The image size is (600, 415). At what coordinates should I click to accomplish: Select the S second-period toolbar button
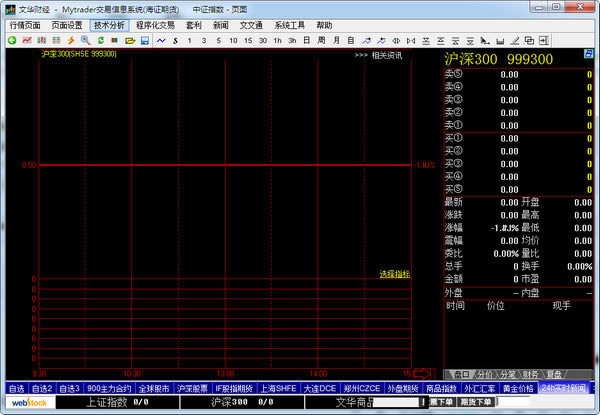[175, 40]
